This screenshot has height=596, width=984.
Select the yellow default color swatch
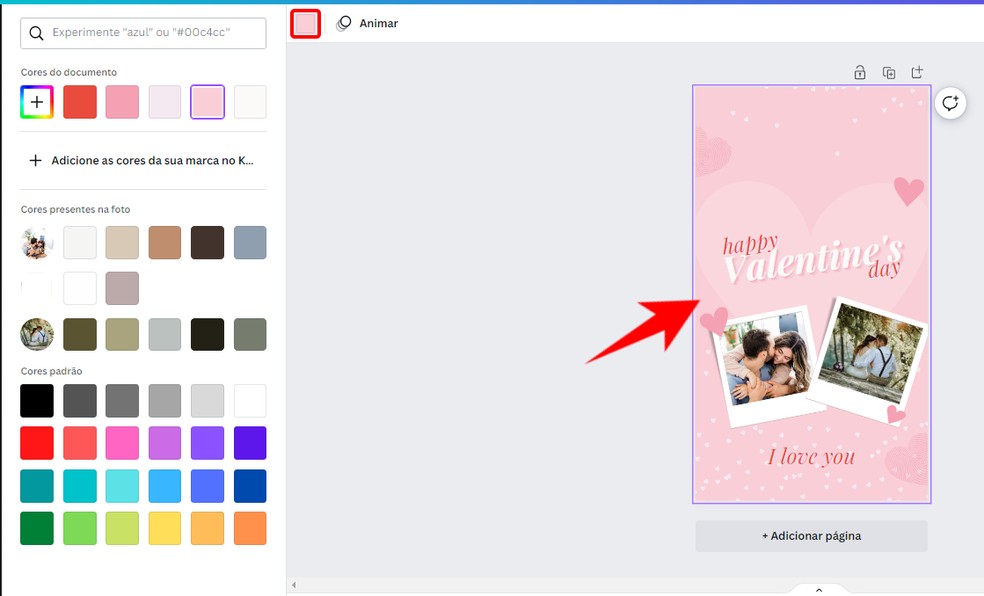pyautogui.click(x=164, y=528)
